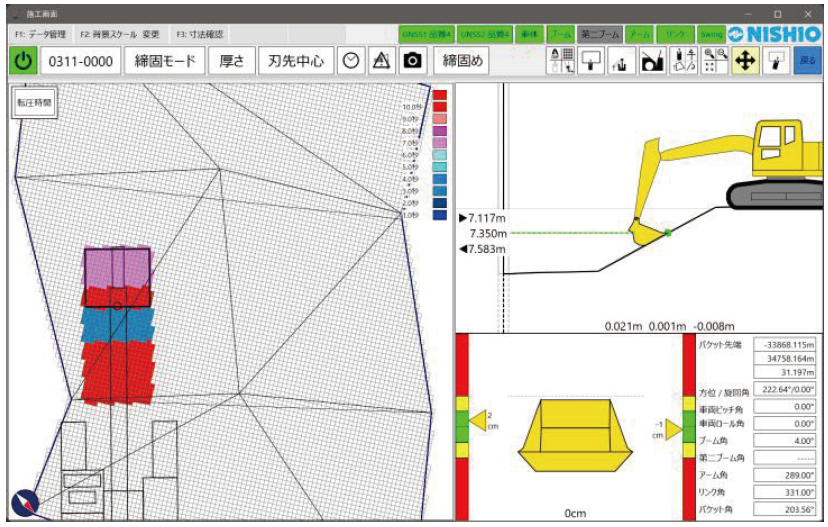Toggle the Swing sensor indicator
The width and height of the screenshot is (828, 527).
pos(711,35)
